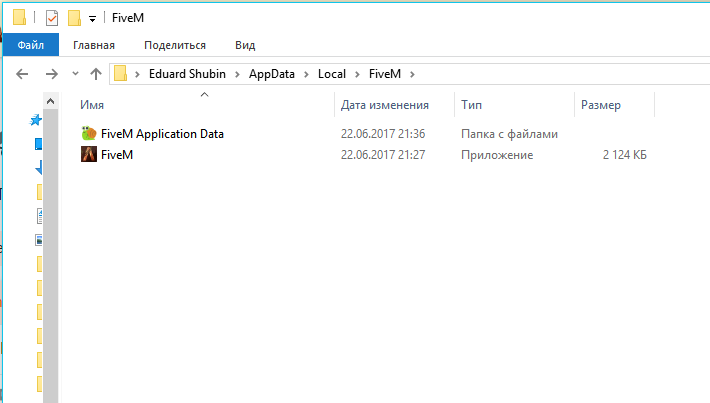Sort by the Имя column header

92,105
